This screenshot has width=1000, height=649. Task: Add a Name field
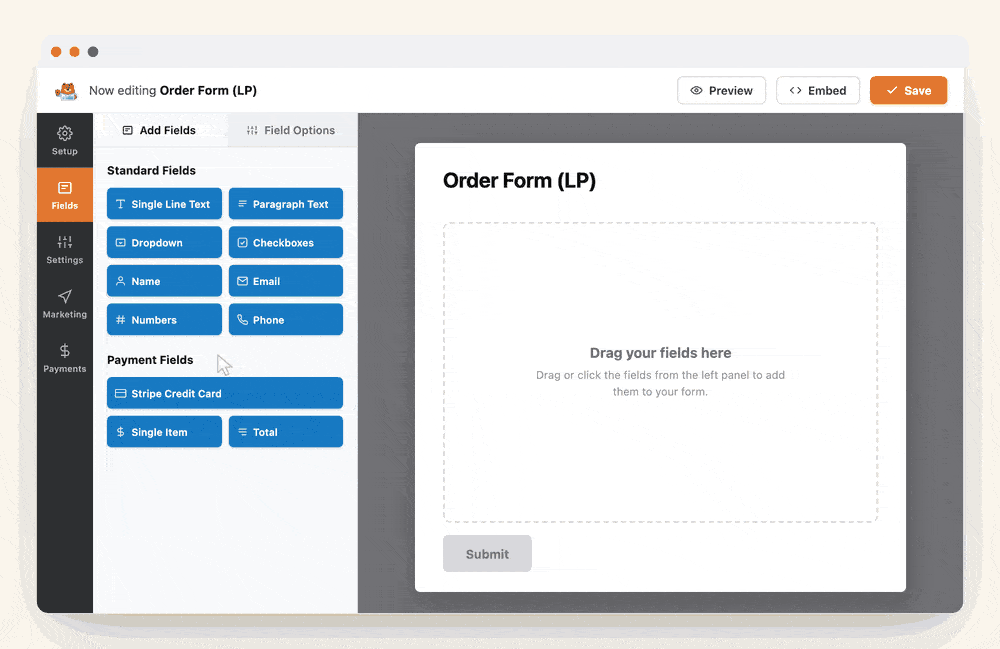[x=164, y=281]
